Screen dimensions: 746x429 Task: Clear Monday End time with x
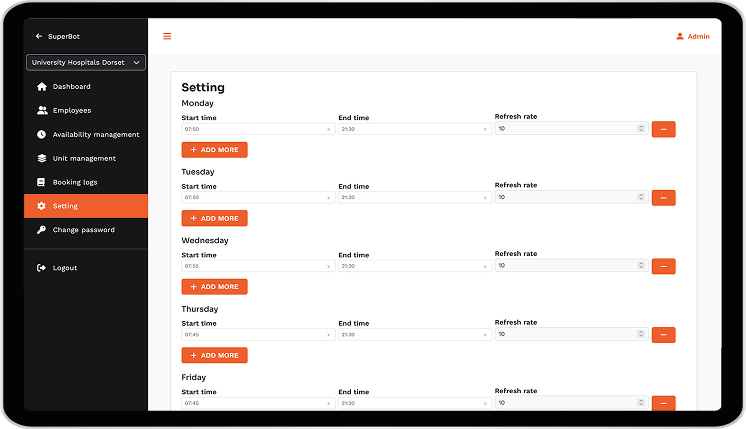(485, 129)
